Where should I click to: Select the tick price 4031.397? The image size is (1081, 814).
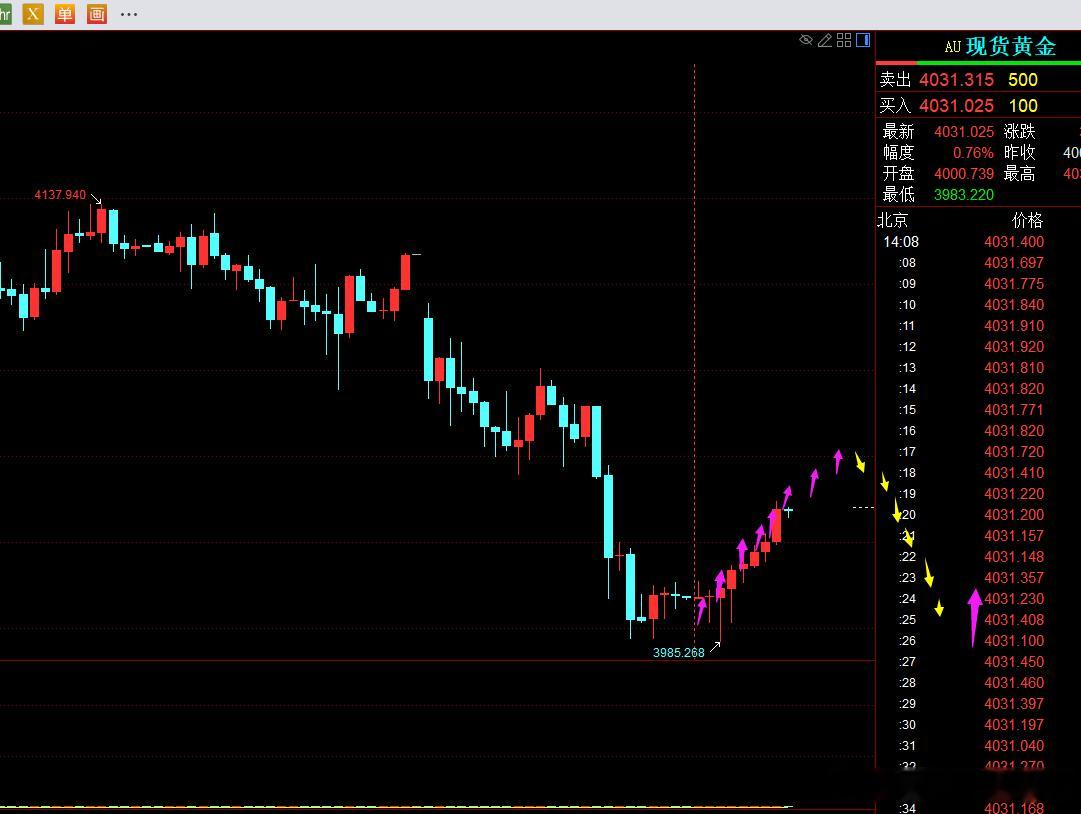tap(1014, 704)
